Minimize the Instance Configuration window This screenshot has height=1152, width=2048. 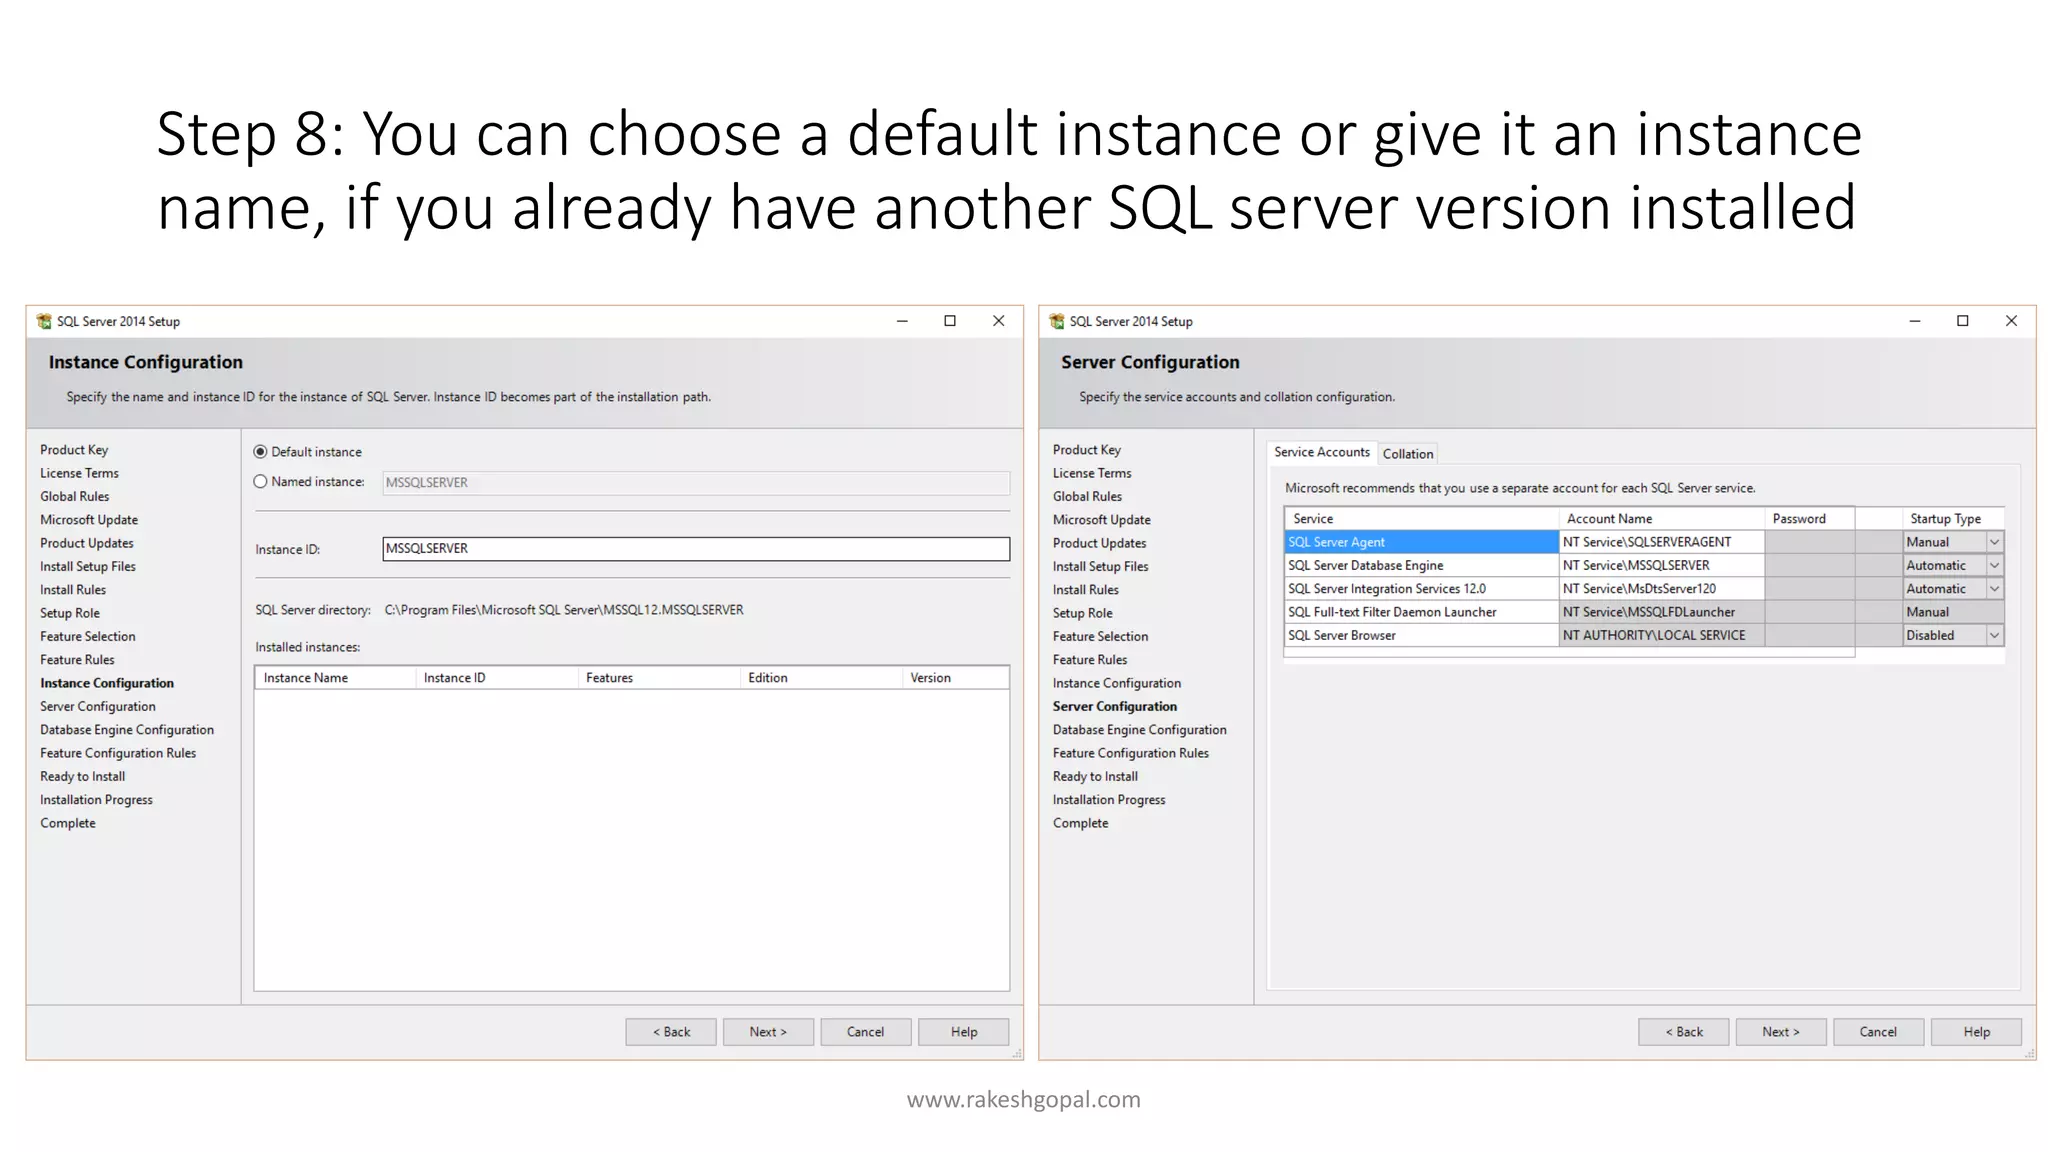[902, 321]
